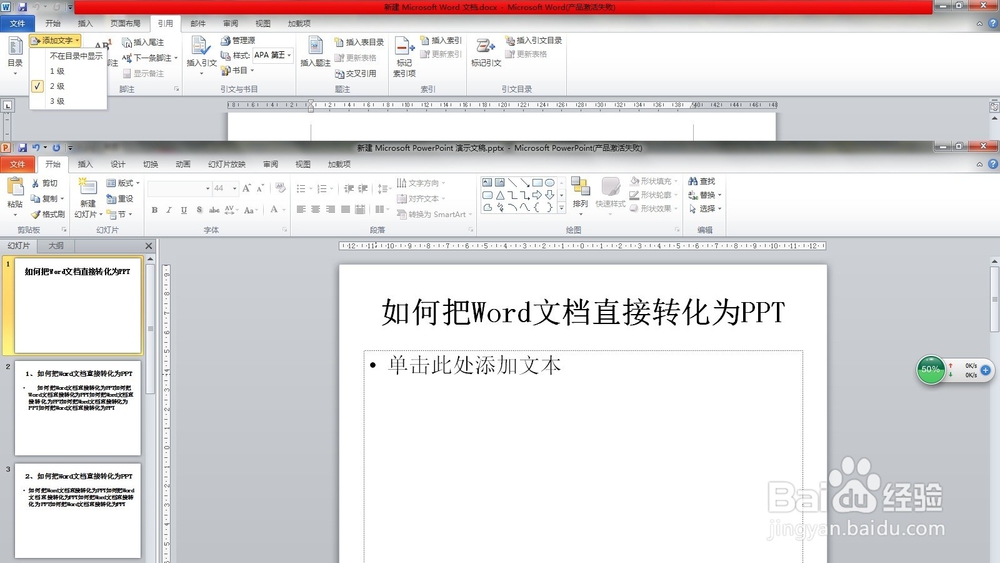This screenshot has width=1000, height=563.
Task: Select checked level 2 (2 级) option
Action: [x=68, y=86]
